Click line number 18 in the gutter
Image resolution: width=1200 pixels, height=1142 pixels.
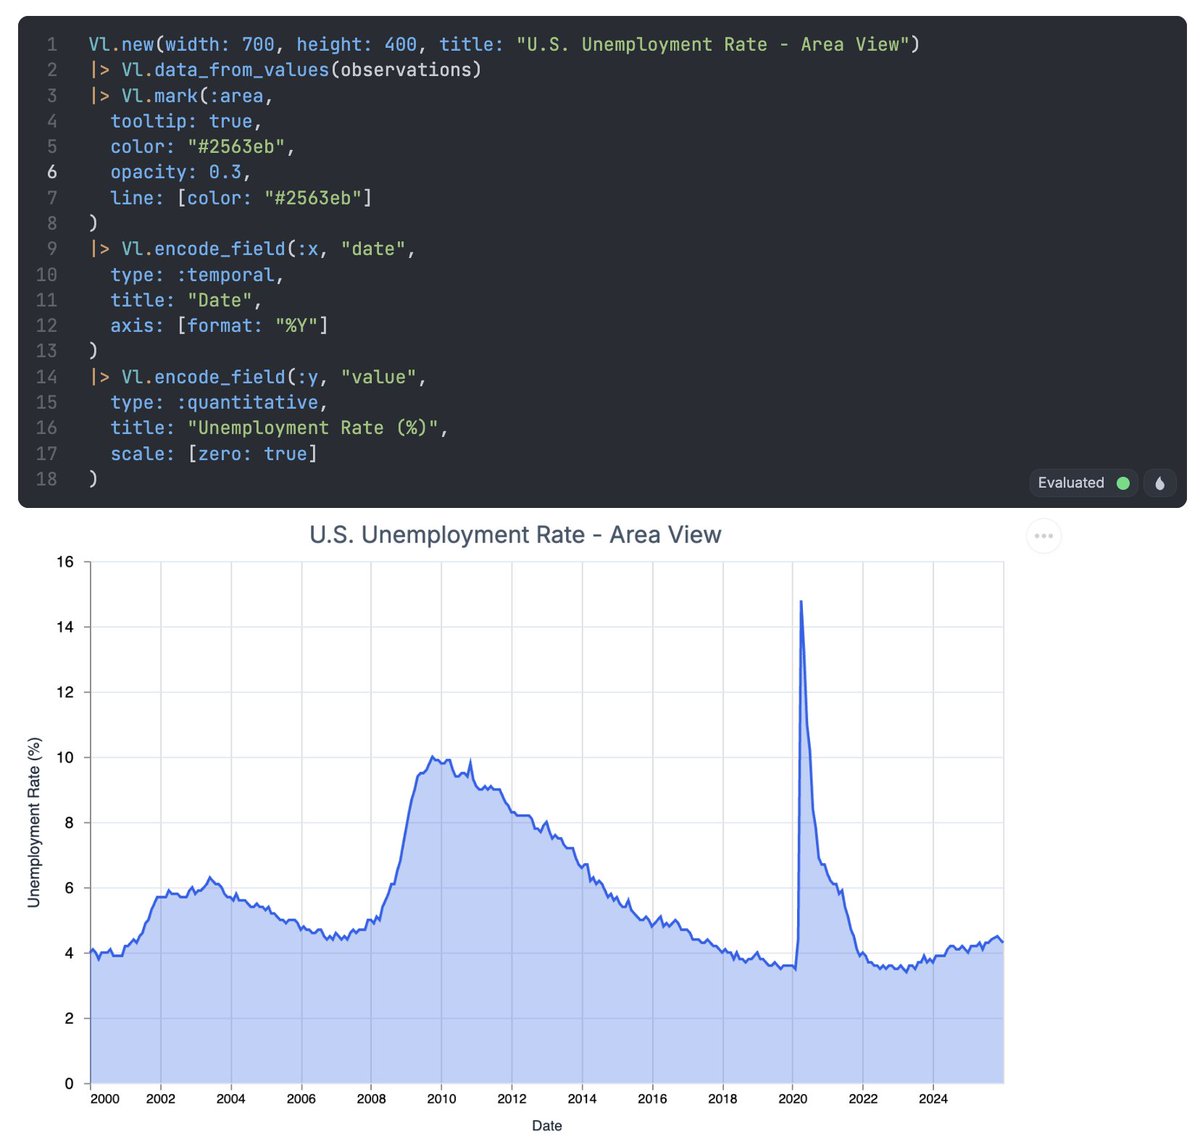point(47,479)
